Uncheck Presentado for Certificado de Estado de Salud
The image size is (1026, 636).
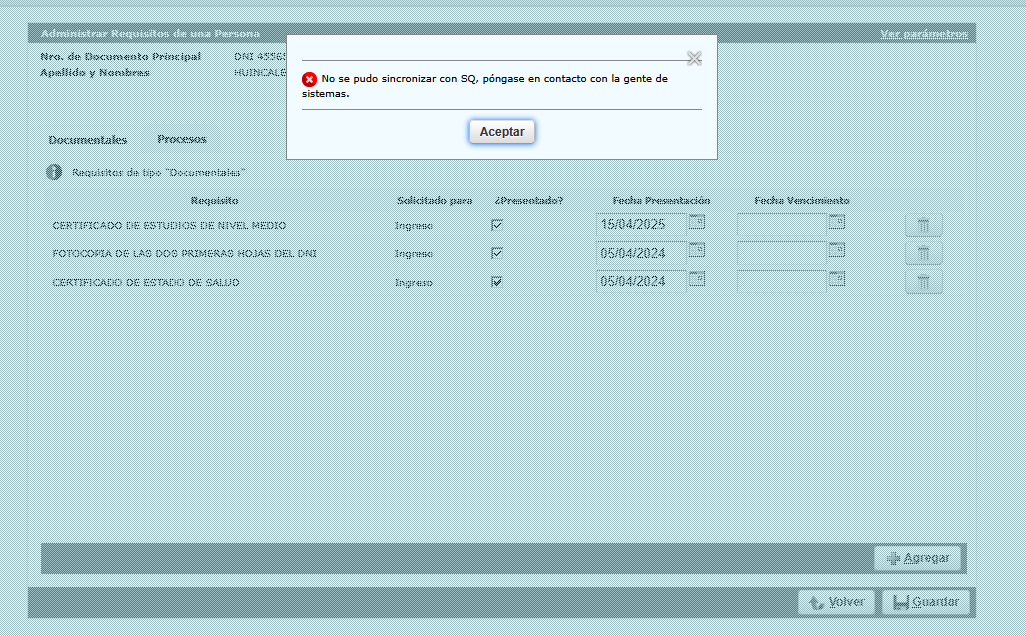[x=497, y=282]
